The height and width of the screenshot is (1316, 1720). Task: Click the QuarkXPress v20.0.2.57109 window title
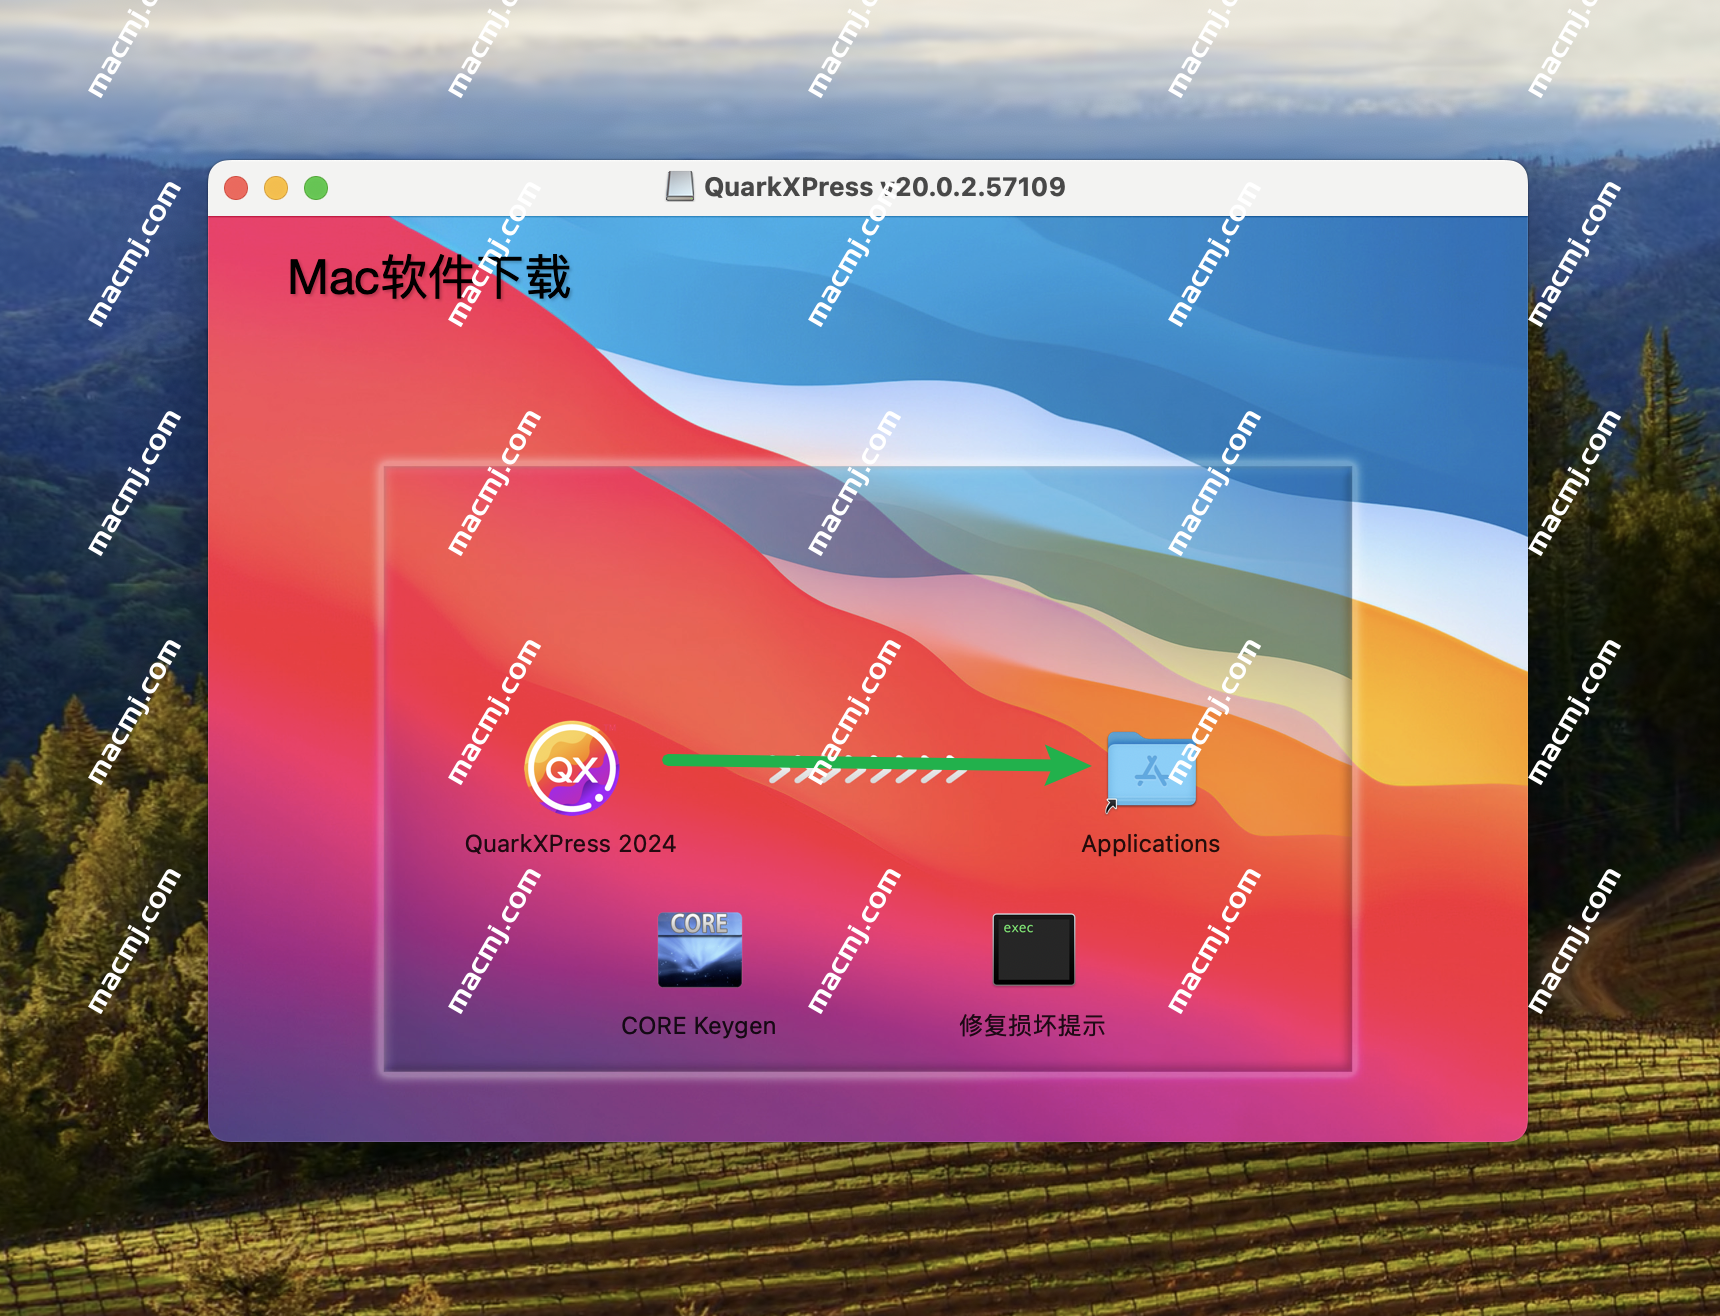884,187
